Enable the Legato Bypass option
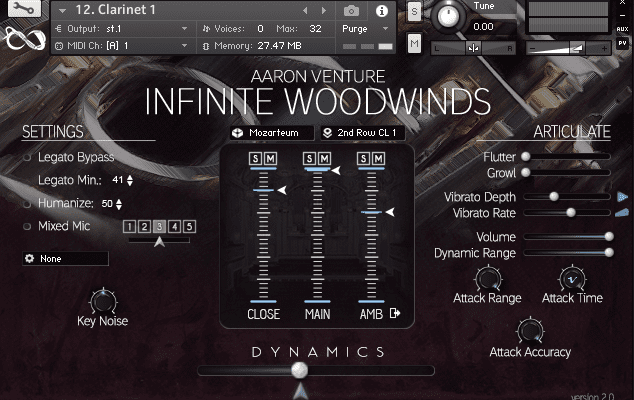Image resolution: width=634 pixels, height=400 pixels. point(27,158)
